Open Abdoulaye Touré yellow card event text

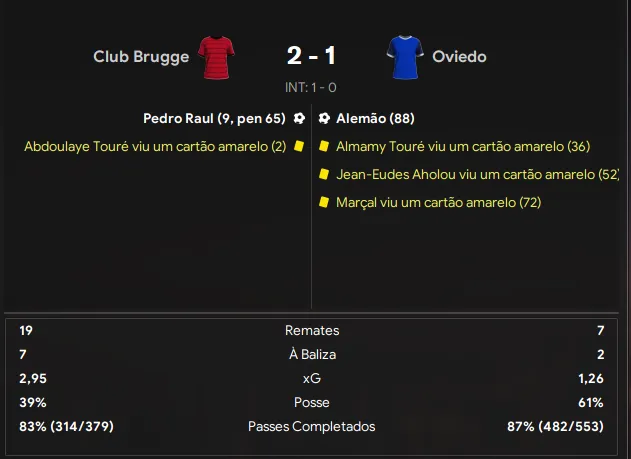(x=154, y=146)
